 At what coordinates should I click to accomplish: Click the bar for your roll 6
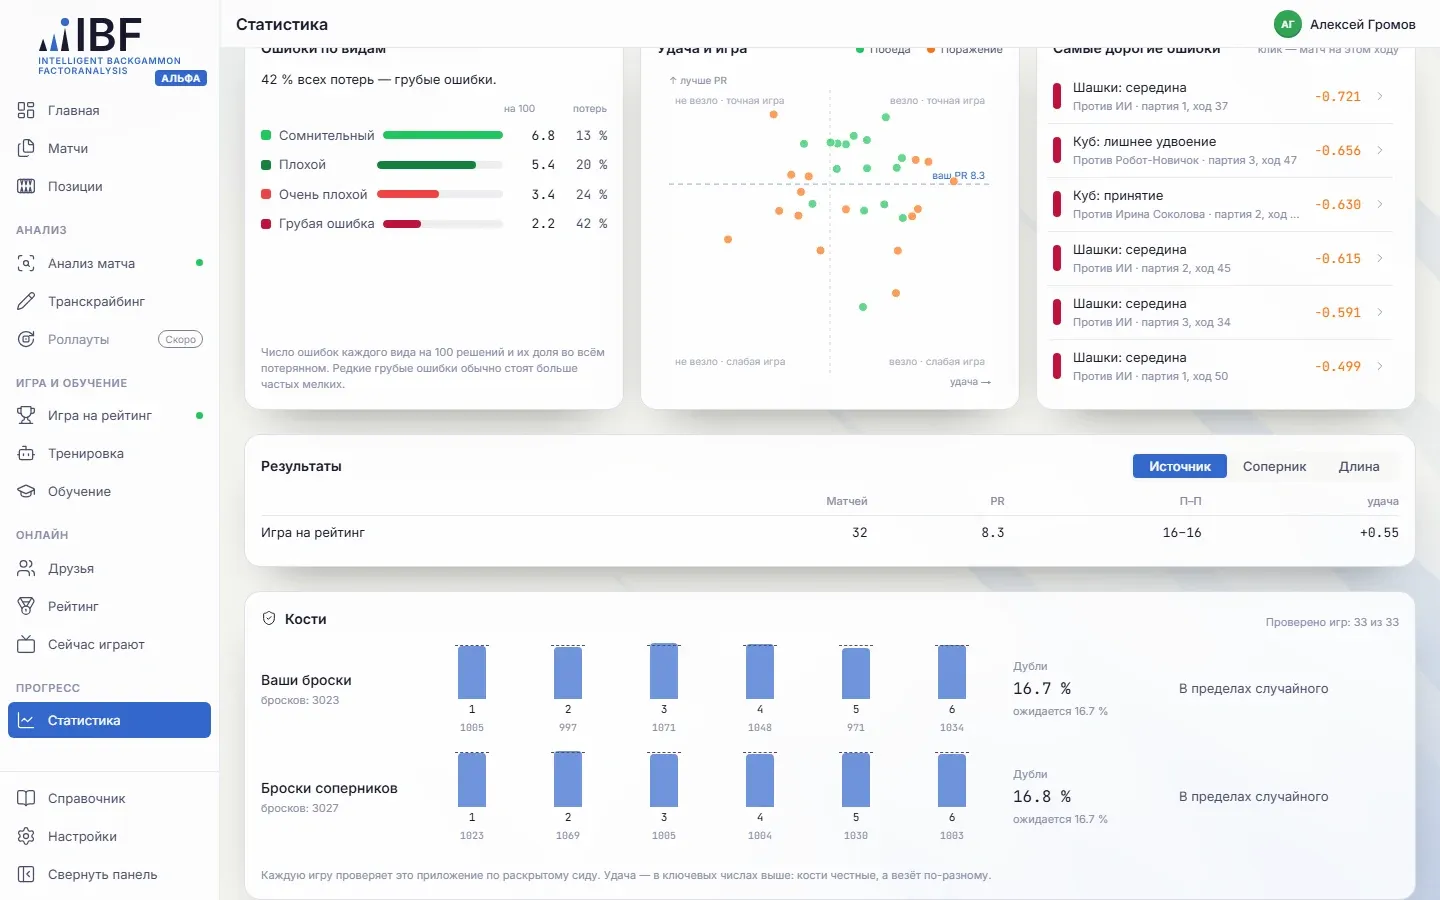tap(952, 672)
